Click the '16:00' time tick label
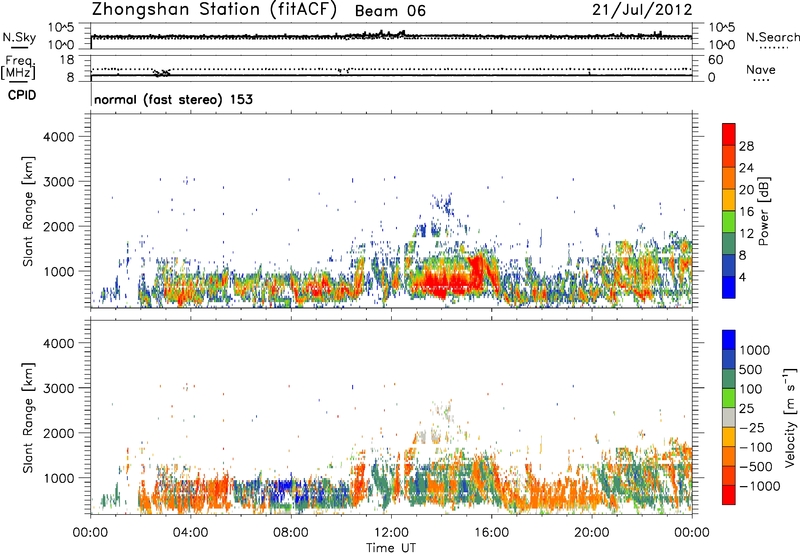The width and height of the screenshot is (800, 554). (491, 533)
